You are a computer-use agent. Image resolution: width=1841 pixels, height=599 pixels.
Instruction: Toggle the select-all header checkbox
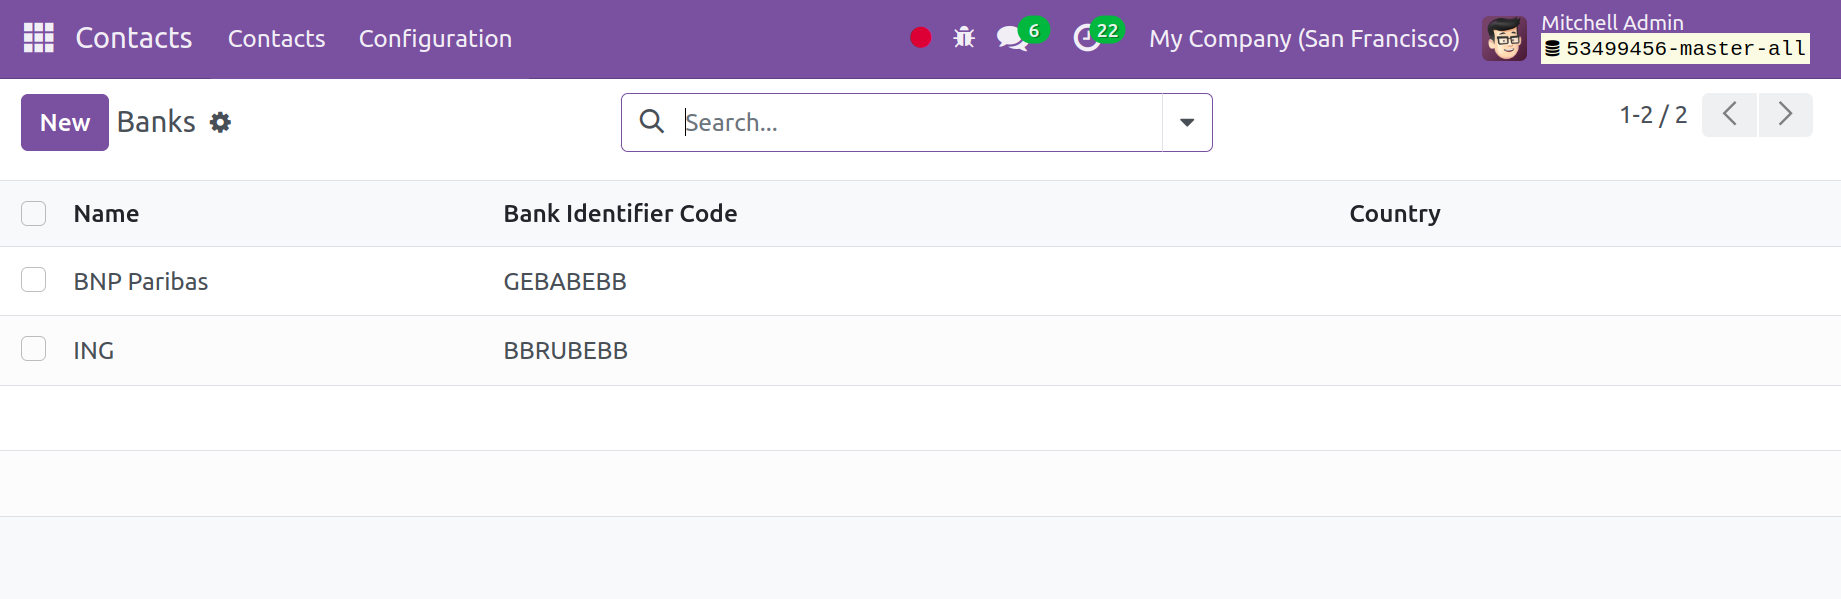pos(34,213)
